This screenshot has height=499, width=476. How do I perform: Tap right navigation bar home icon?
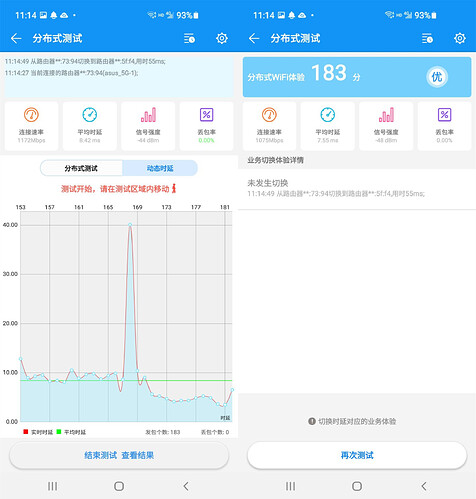357,486
